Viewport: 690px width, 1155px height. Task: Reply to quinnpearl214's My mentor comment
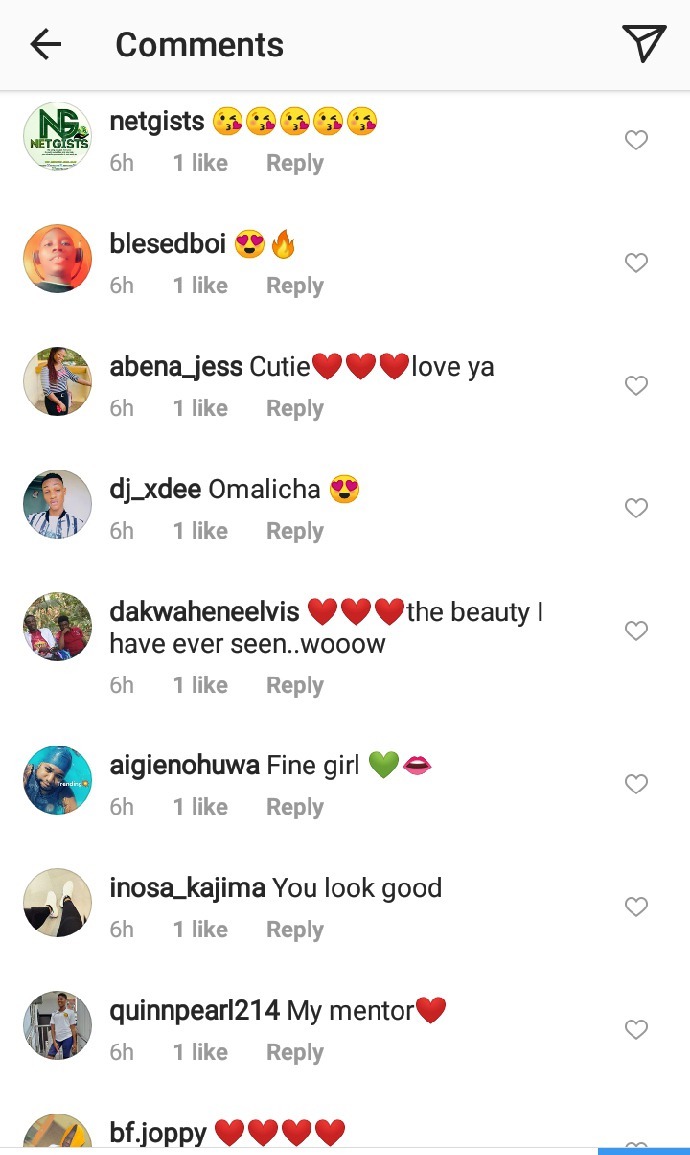(x=295, y=1053)
